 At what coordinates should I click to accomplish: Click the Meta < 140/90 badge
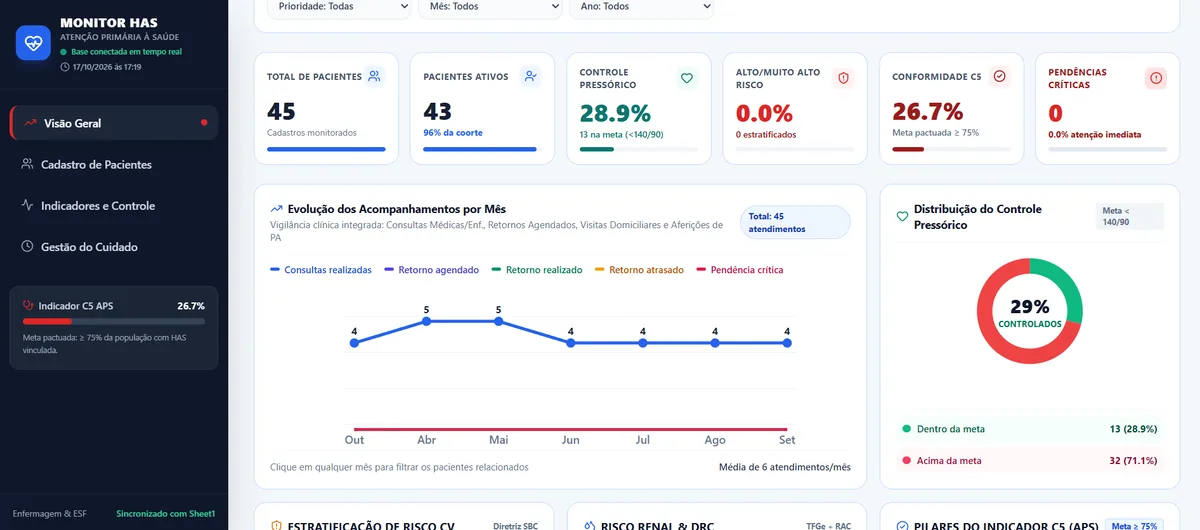1130,216
